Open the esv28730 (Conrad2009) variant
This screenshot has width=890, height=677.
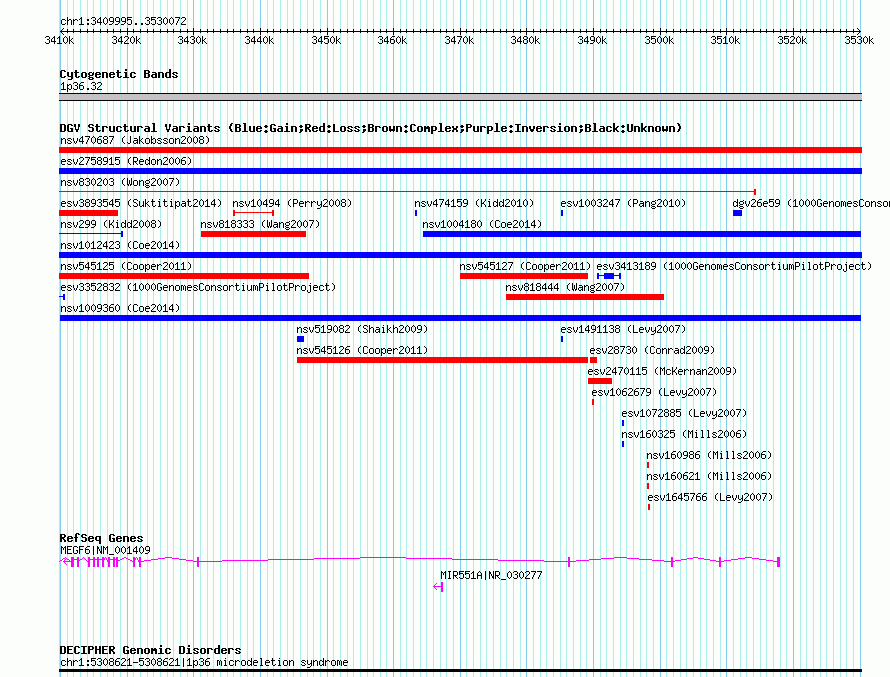(652, 350)
